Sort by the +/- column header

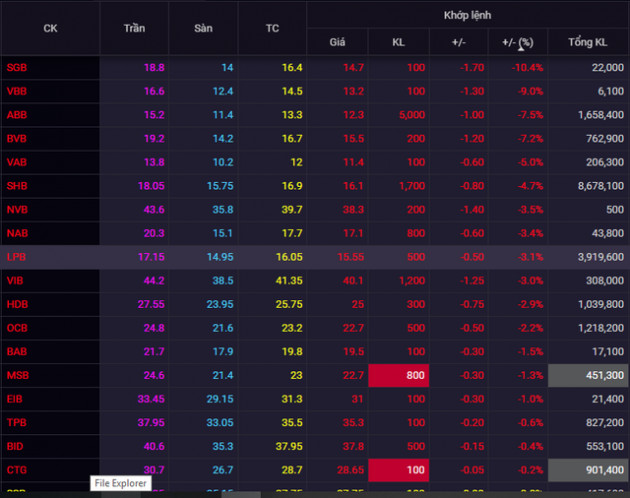459,42
